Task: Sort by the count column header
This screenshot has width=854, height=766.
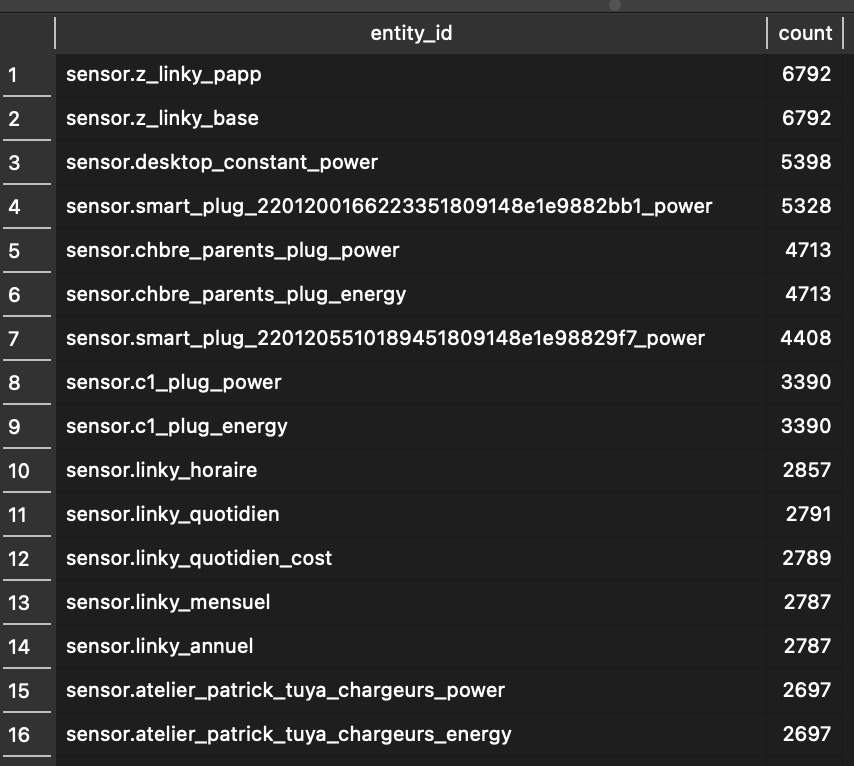Action: click(x=804, y=33)
